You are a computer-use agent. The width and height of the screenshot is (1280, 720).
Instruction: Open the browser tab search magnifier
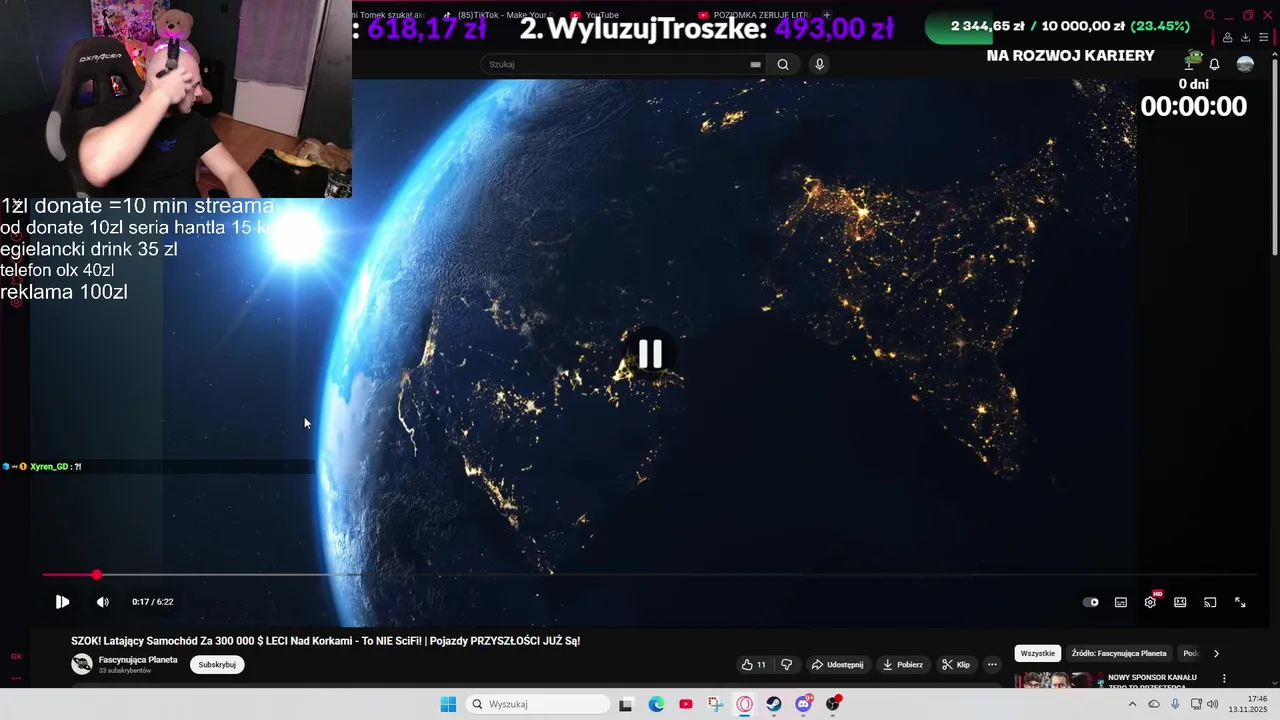tap(1209, 15)
